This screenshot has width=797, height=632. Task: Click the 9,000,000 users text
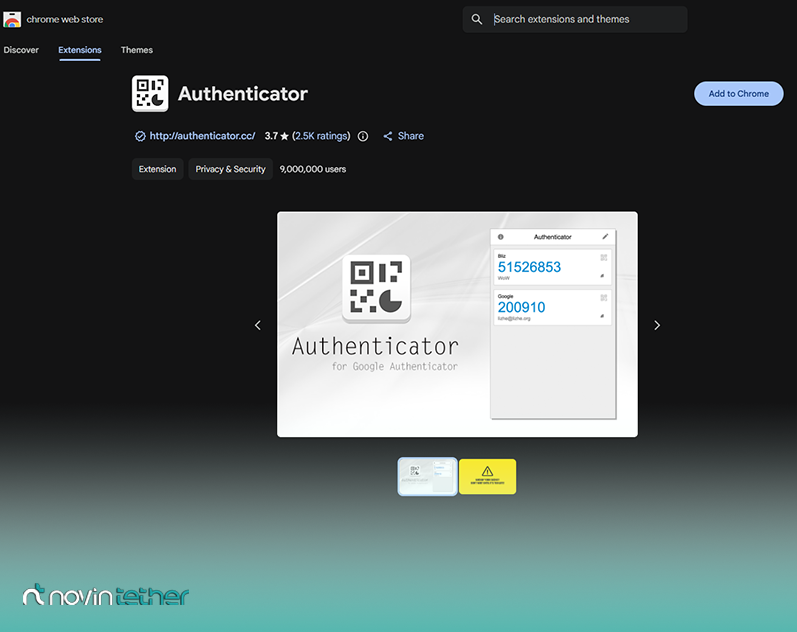[x=313, y=169]
